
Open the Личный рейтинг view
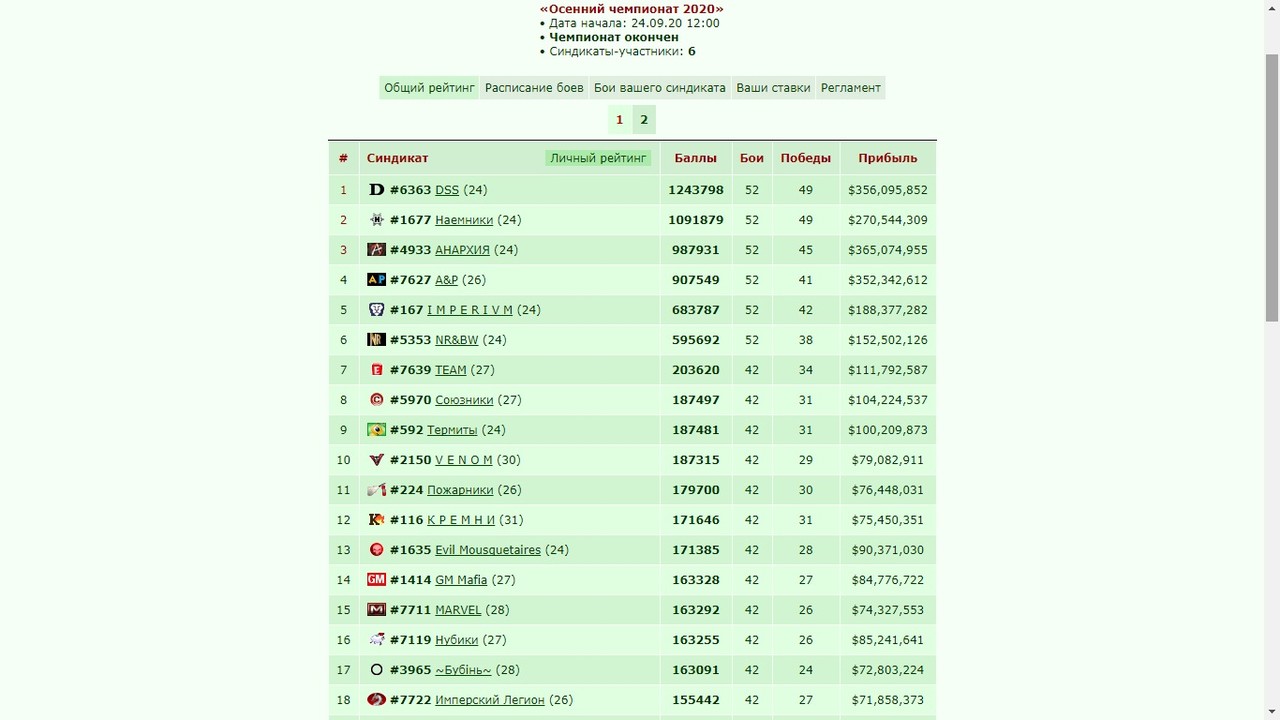pos(598,158)
